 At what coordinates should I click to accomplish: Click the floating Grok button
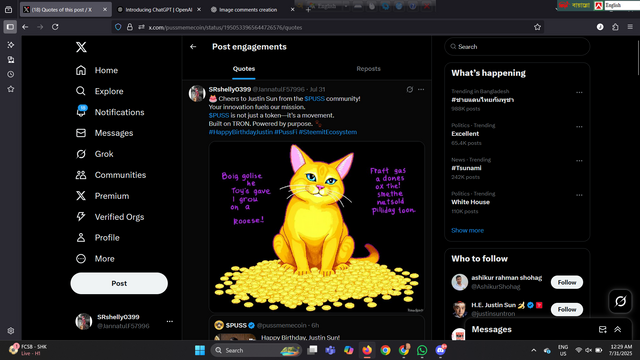click(620, 301)
